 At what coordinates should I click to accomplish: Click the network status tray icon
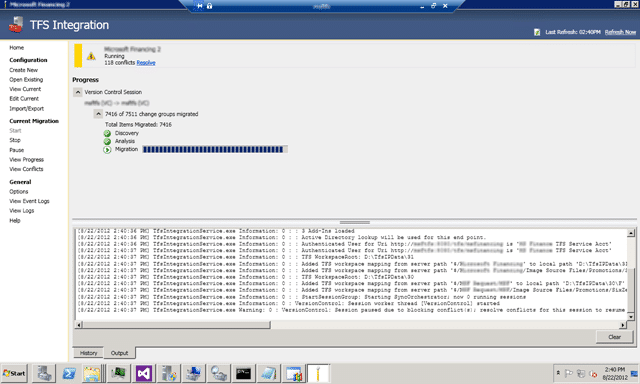click(x=581, y=373)
